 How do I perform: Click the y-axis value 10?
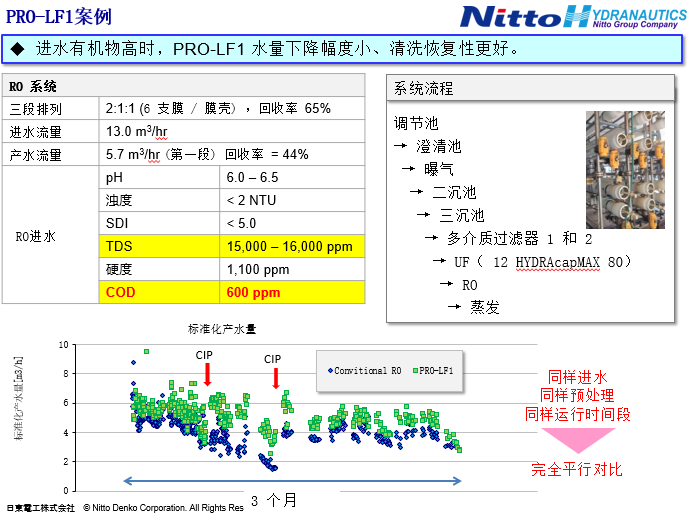coord(64,345)
